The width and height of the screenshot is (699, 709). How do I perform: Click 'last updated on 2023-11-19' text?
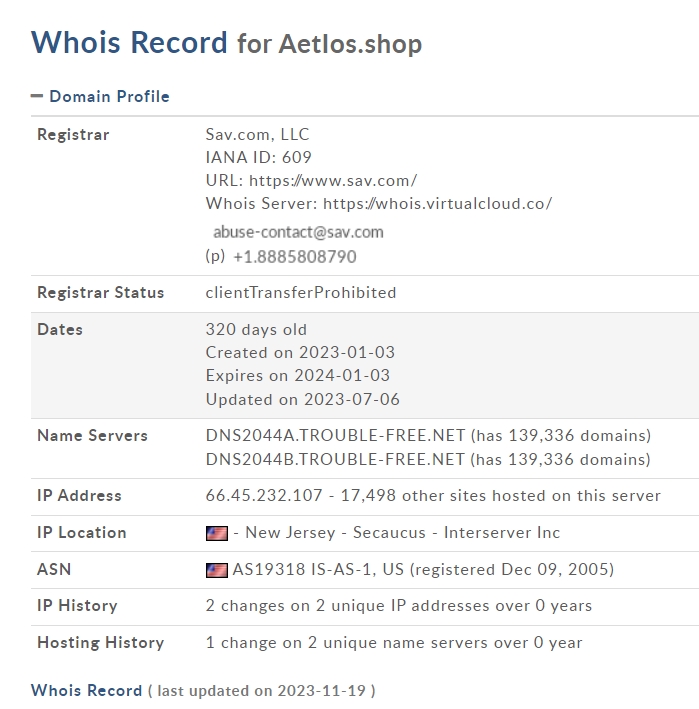261,691
